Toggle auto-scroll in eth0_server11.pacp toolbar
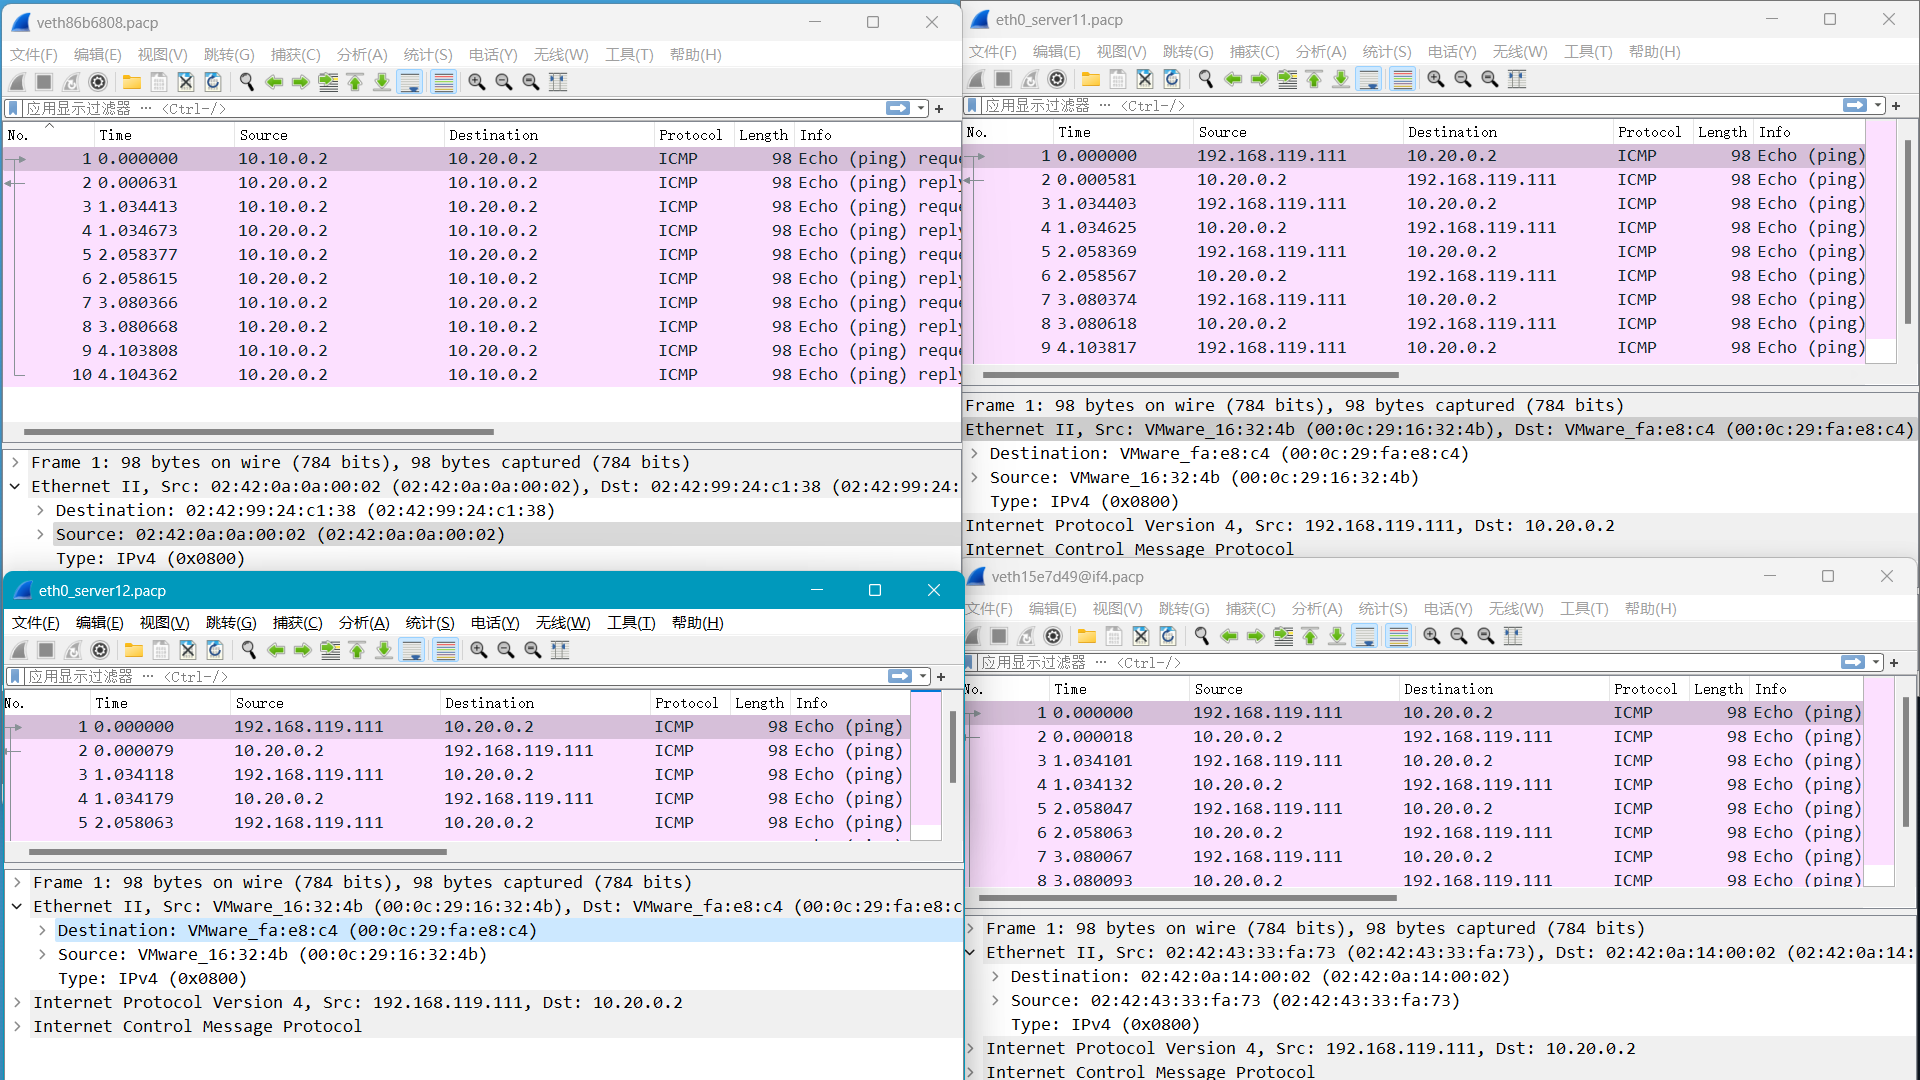 [1369, 79]
